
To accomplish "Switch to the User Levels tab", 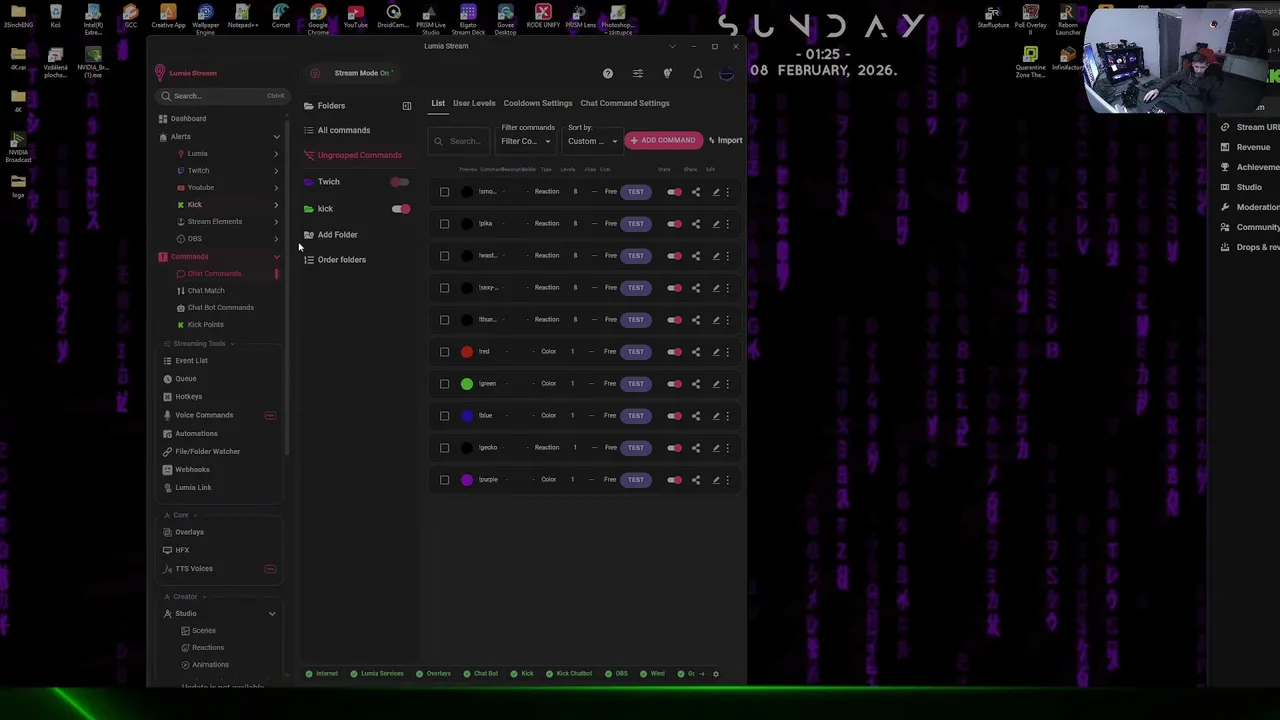I will [474, 103].
